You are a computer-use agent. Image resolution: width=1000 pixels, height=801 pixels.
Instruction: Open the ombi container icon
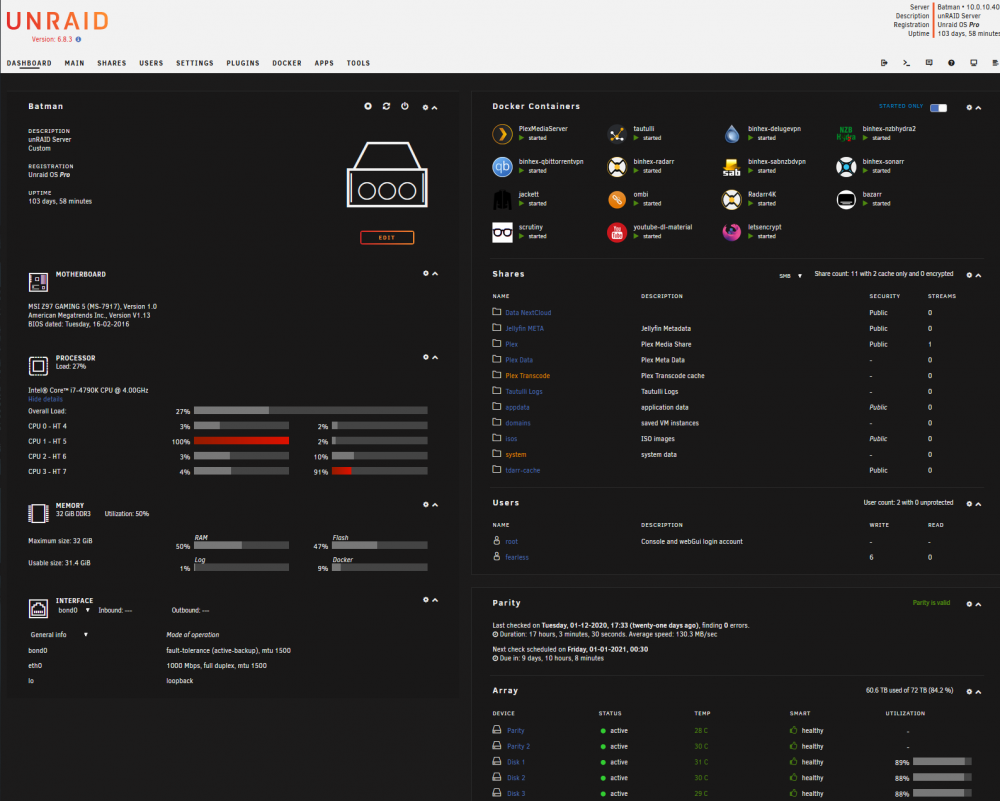pyautogui.click(x=617, y=200)
